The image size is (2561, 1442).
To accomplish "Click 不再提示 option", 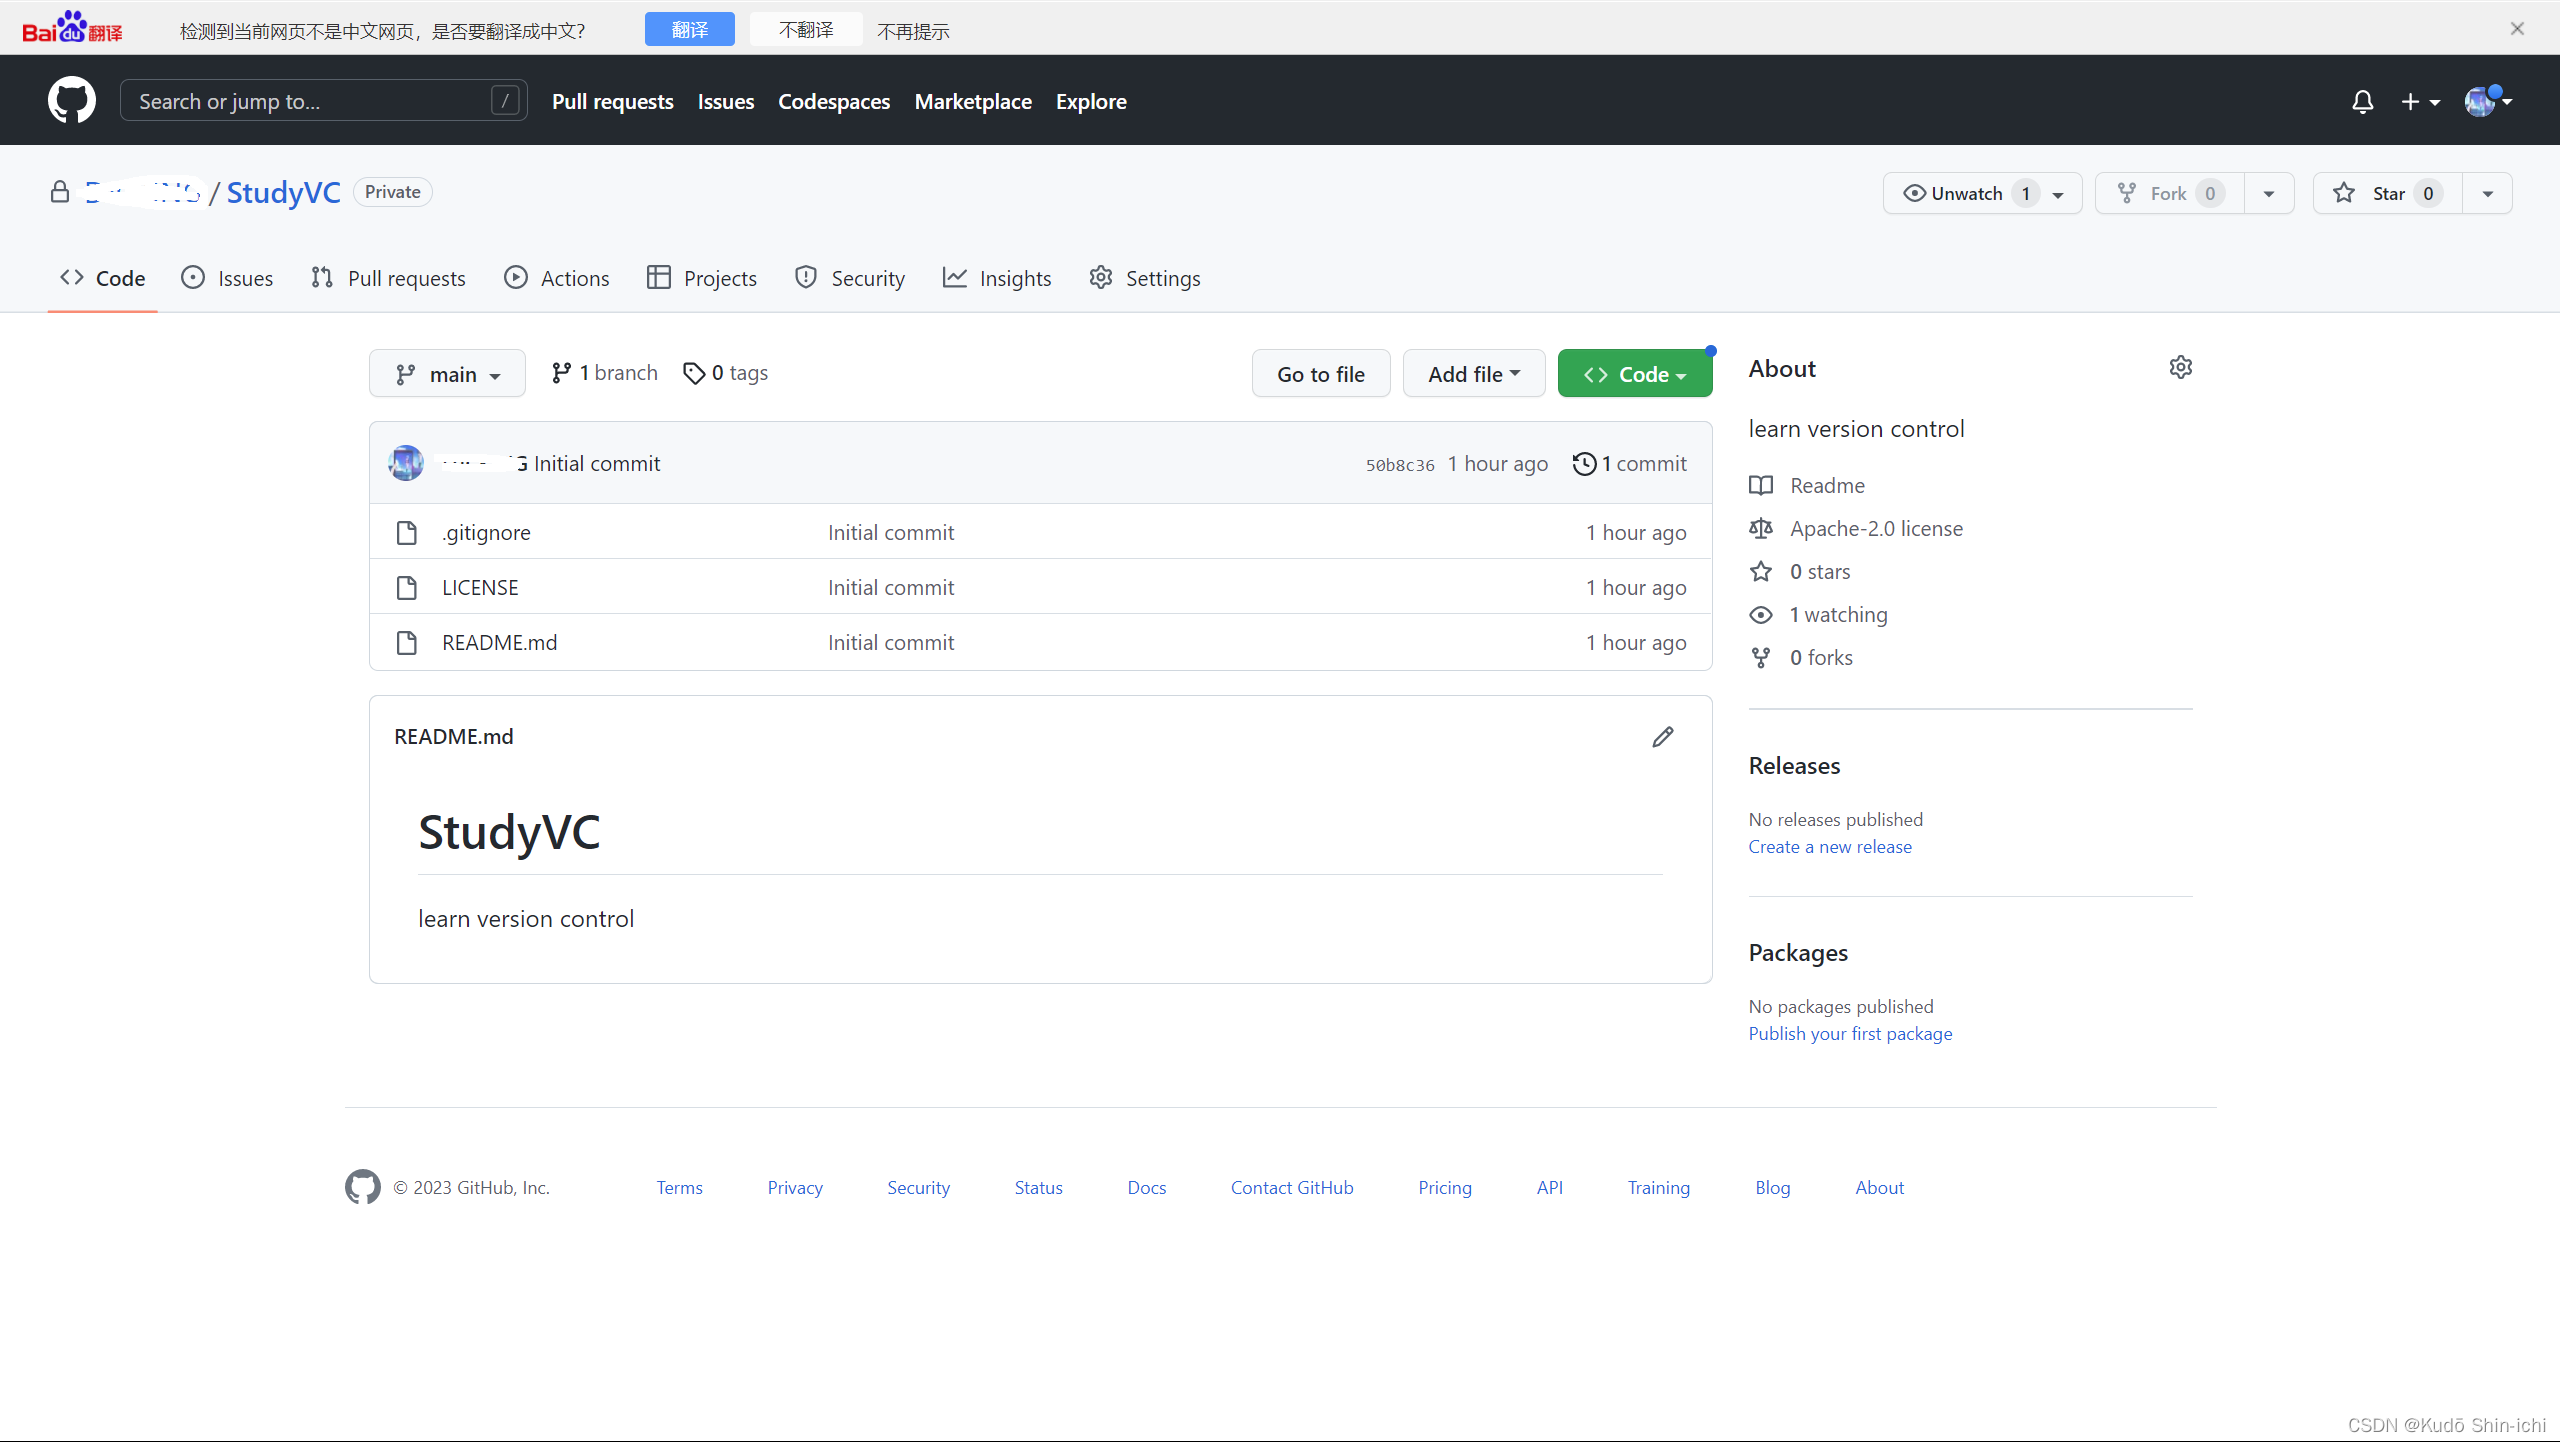I will tap(913, 31).
